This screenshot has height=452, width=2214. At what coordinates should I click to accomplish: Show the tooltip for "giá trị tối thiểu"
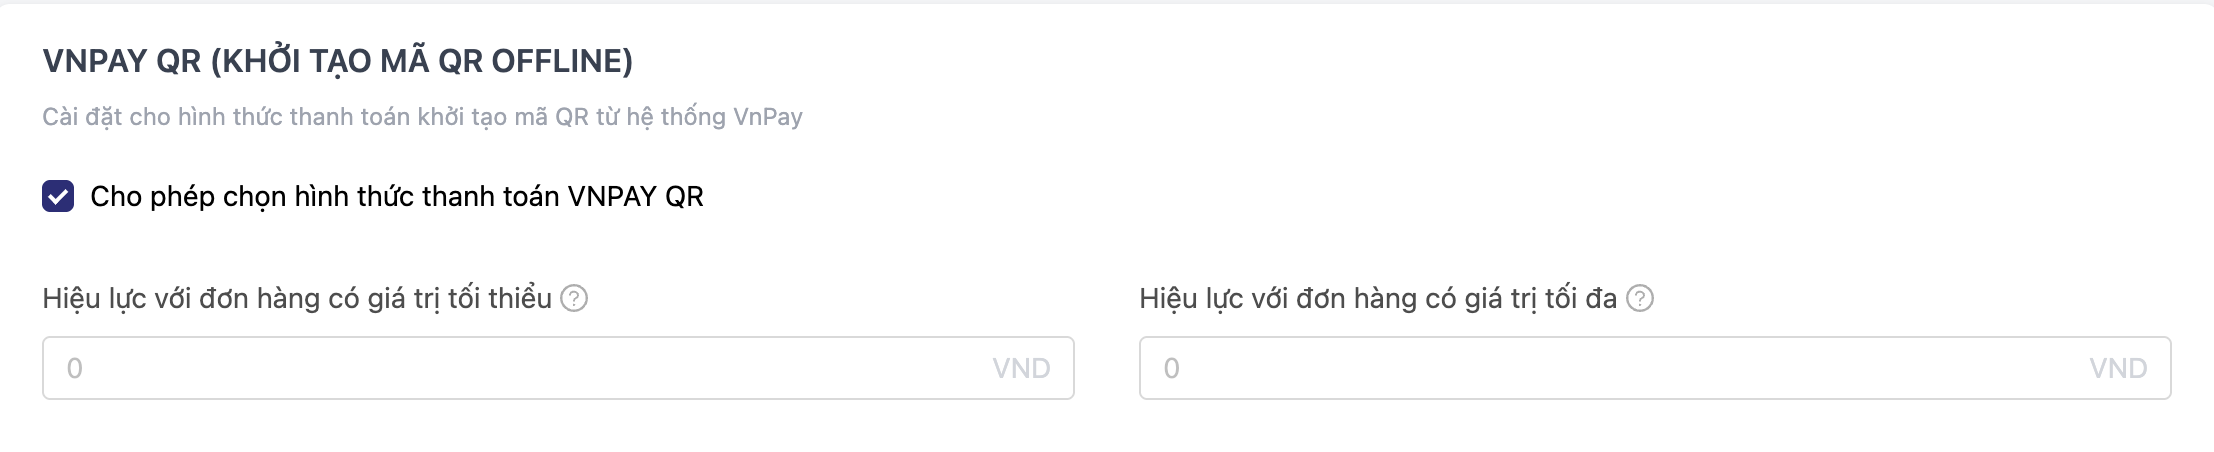pos(574,298)
